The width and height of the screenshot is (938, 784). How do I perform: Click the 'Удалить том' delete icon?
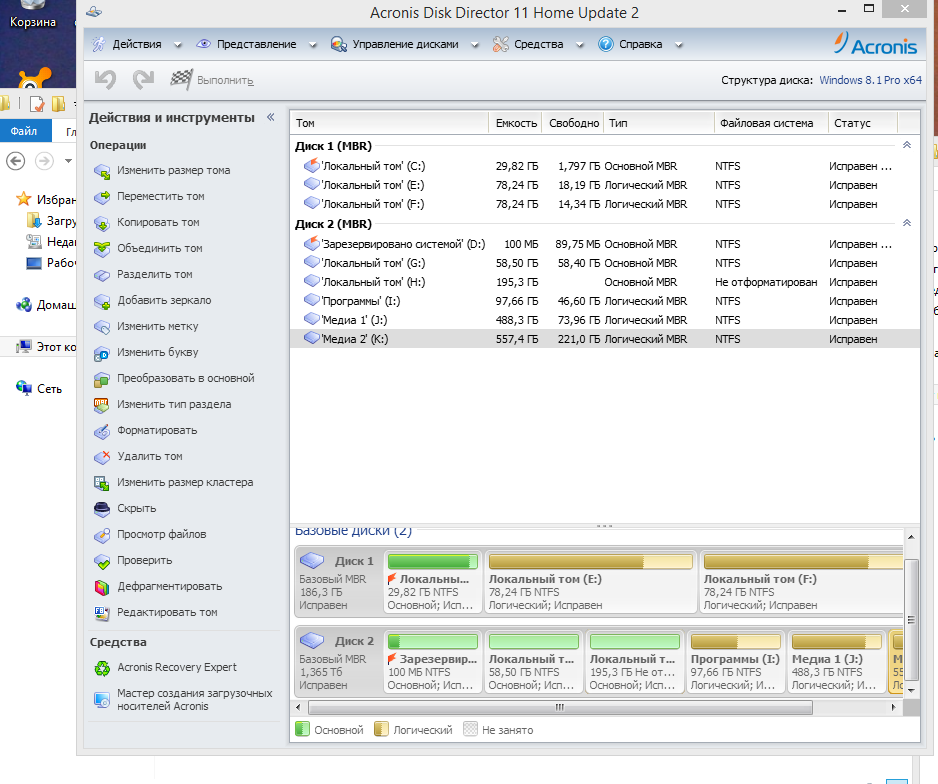tap(102, 457)
